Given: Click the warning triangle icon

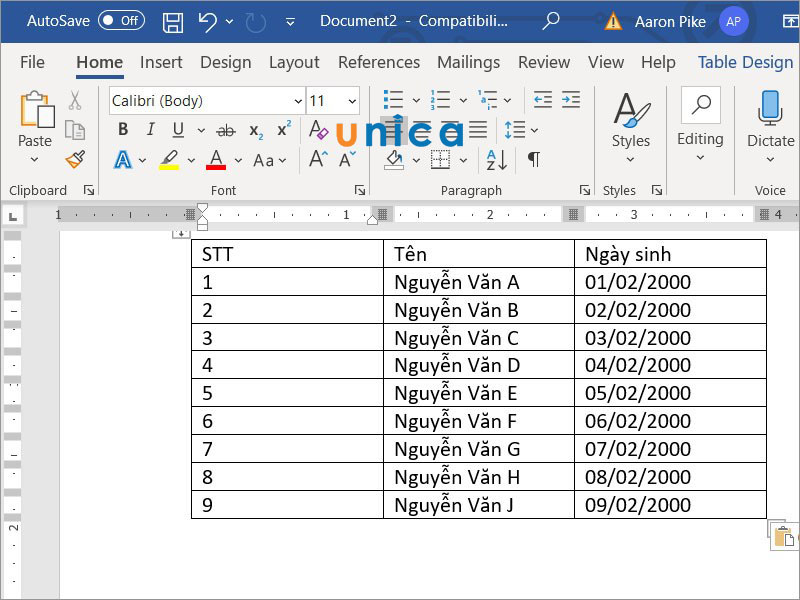Looking at the screenshot, I should click(x=613, y=21).
